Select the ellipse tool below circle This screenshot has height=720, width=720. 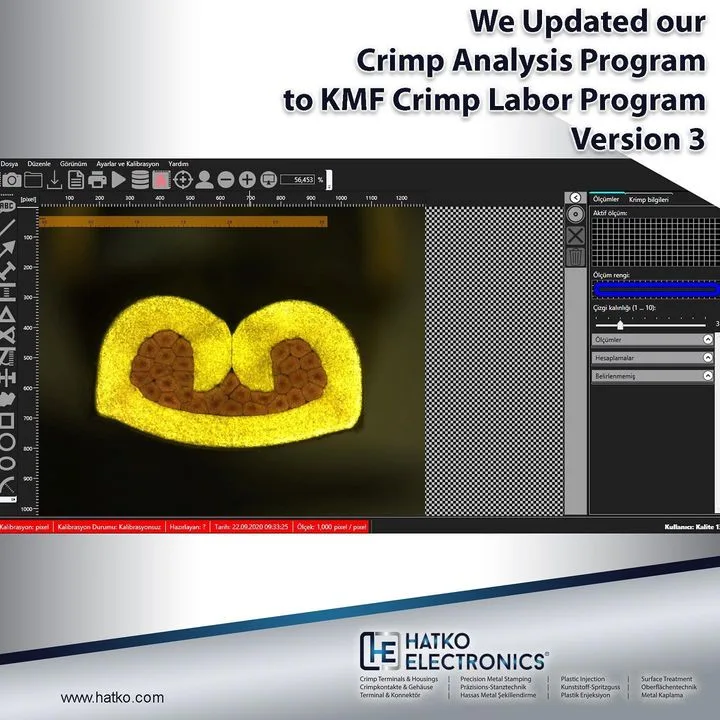pyautogui.click(x=7, y=463)
